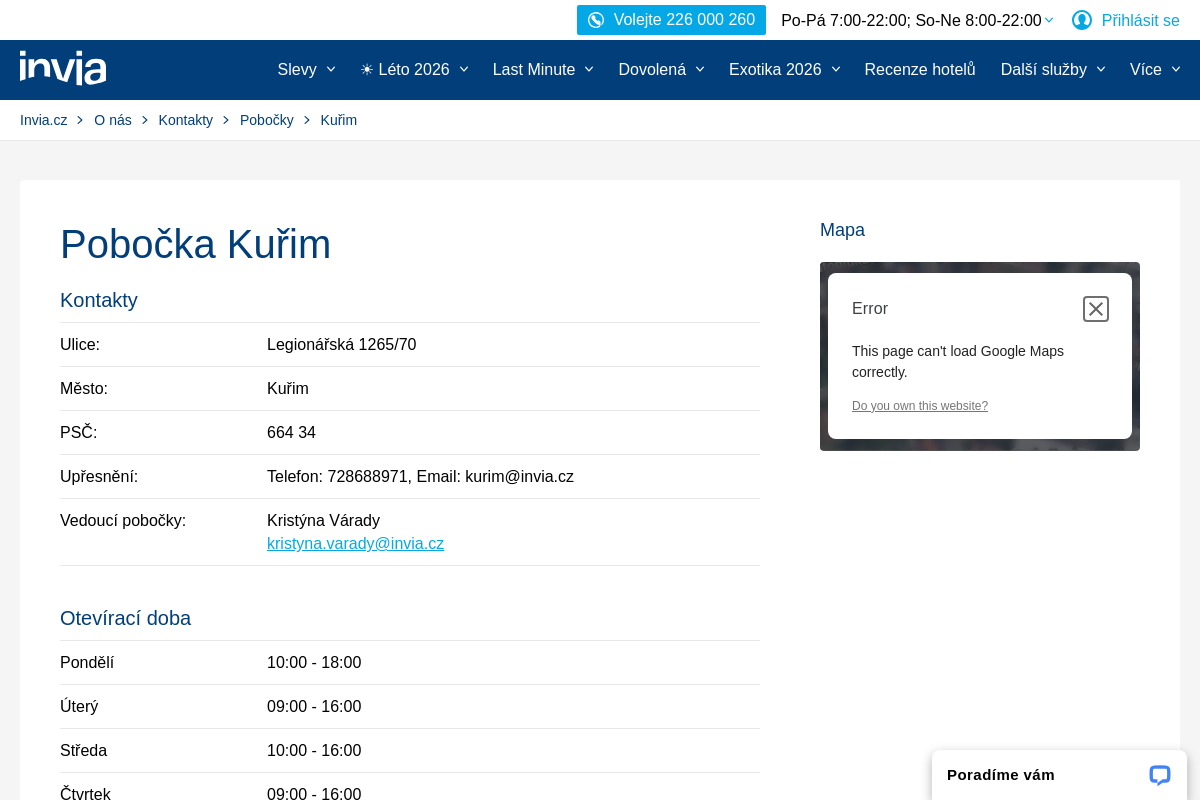The image size is (1200, 800).
Task: Click Do you own this website? link
Action: click(x=920, y=406)
